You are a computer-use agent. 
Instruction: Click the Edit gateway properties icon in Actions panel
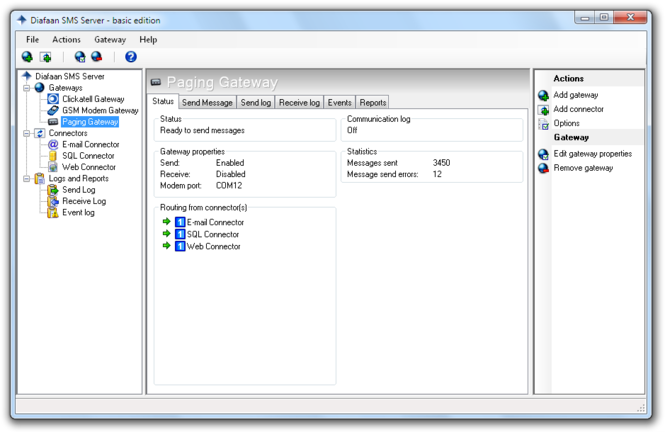click(x=543, y=154)
